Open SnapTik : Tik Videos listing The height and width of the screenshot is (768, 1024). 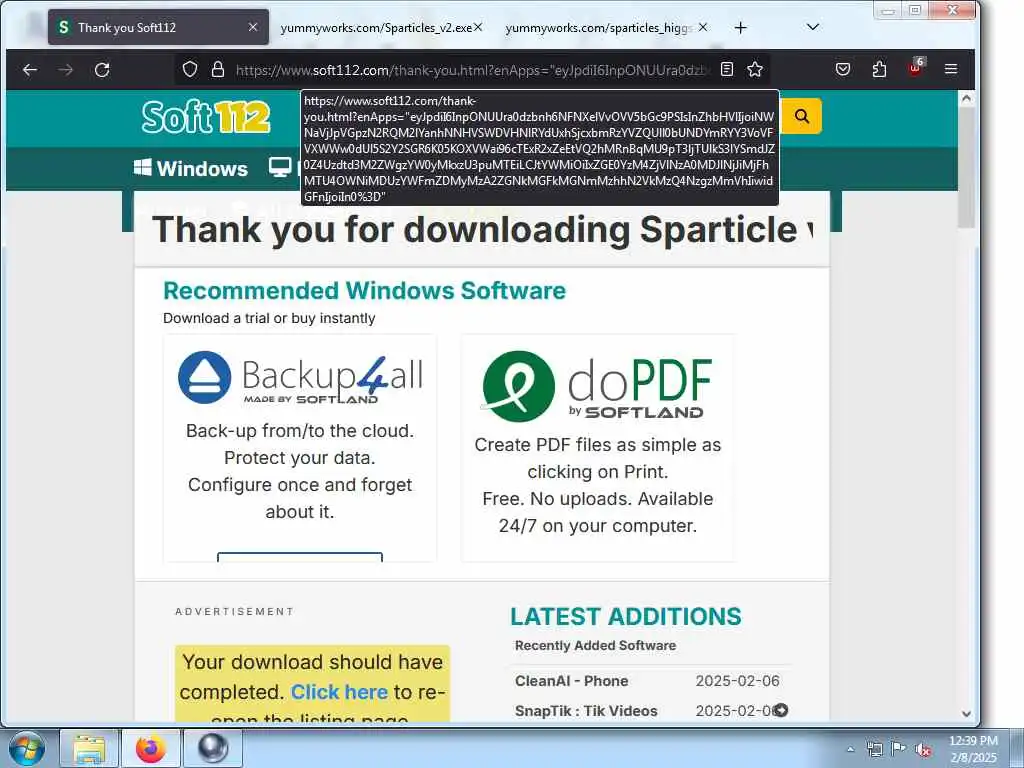click(x=586, y=711)
